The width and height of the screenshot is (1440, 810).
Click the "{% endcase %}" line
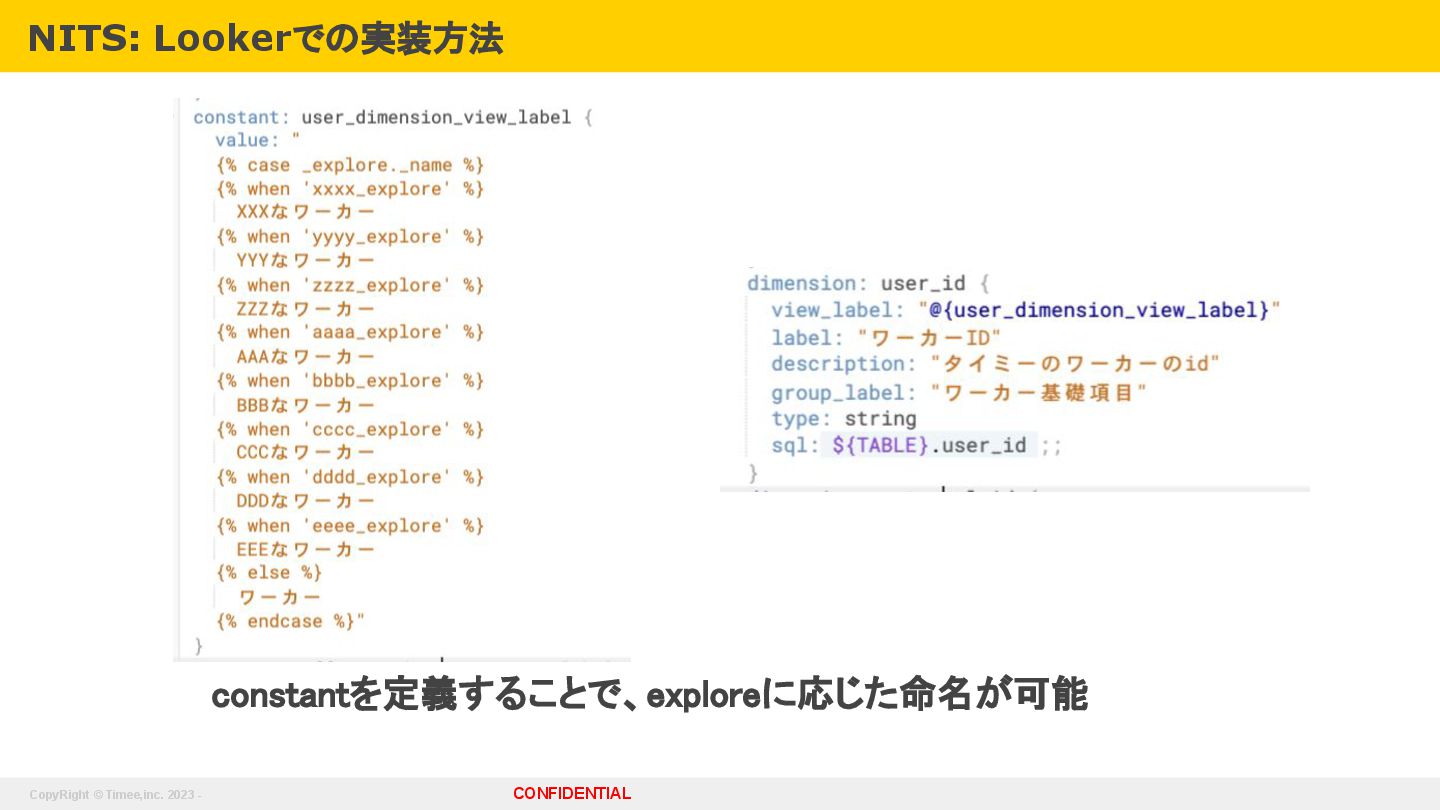coord(290,621)
